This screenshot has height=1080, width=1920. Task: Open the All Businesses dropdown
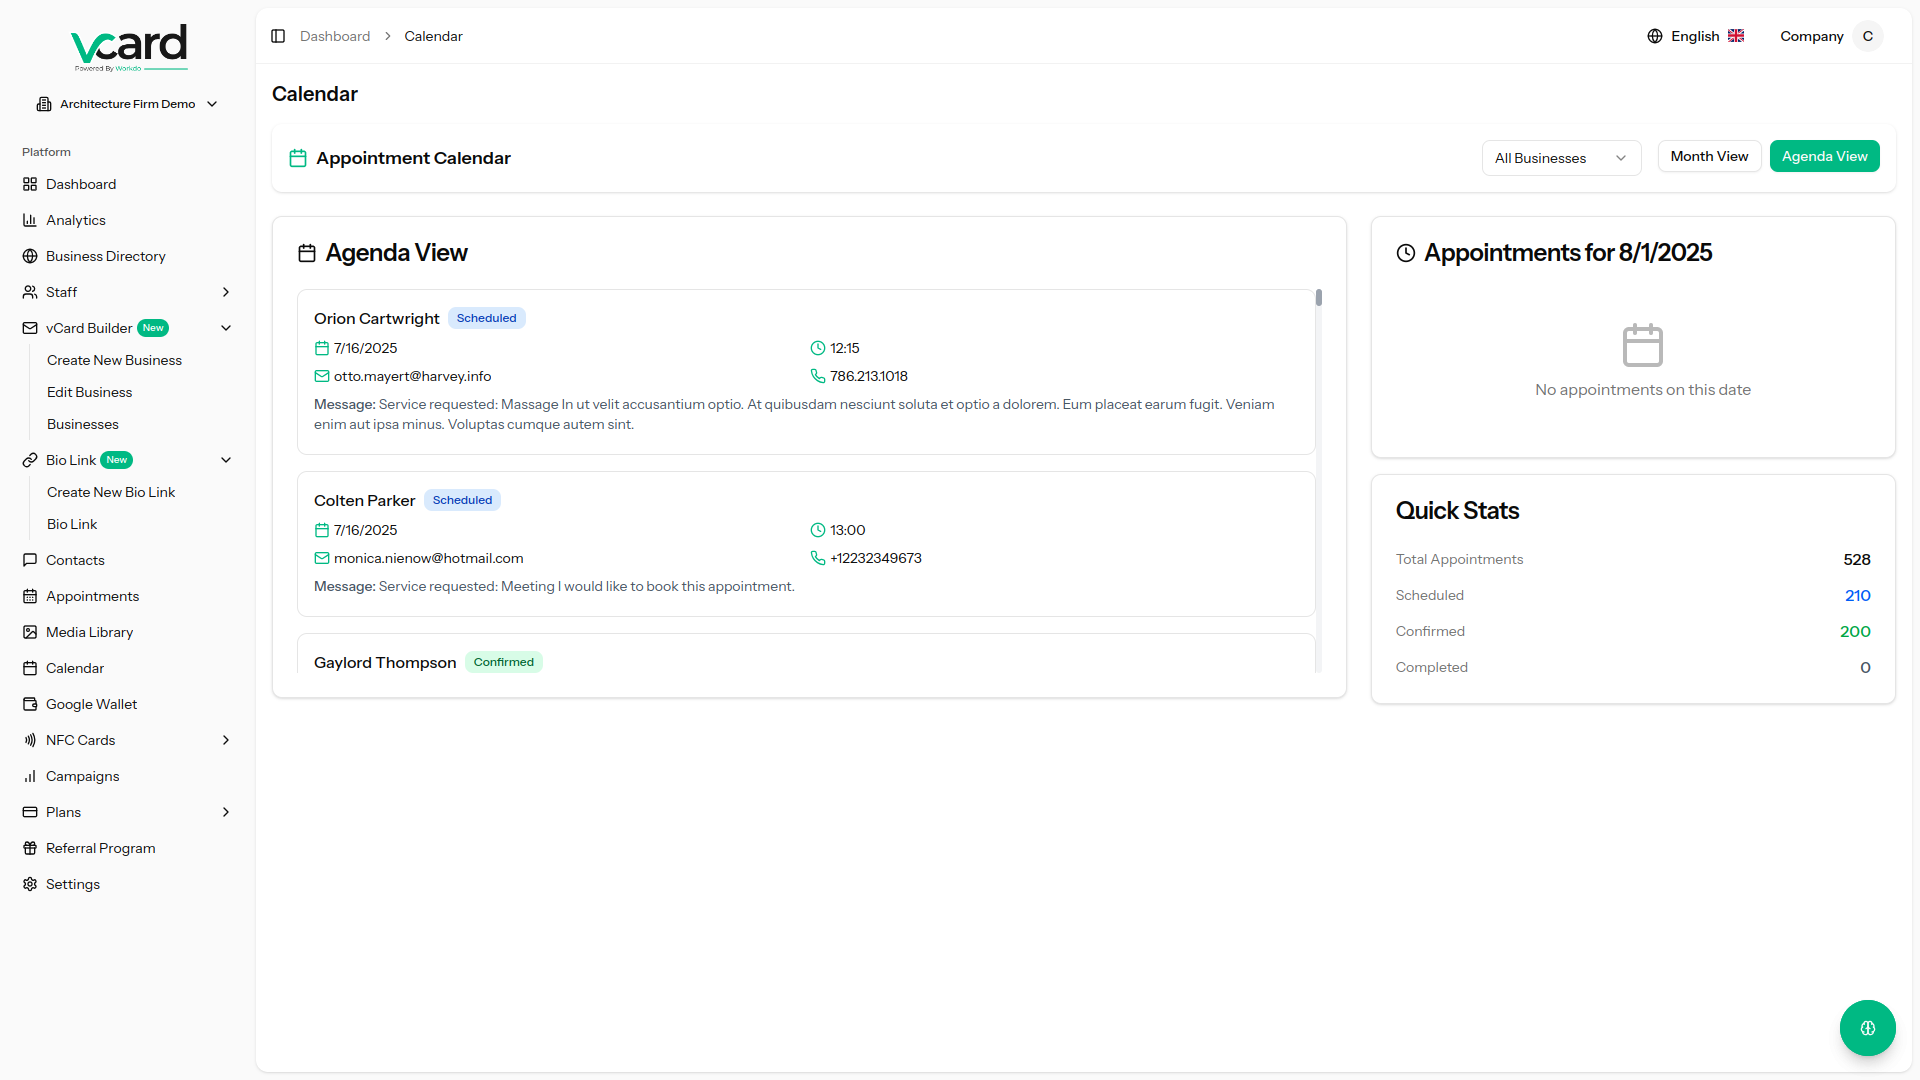(1560, 158)
